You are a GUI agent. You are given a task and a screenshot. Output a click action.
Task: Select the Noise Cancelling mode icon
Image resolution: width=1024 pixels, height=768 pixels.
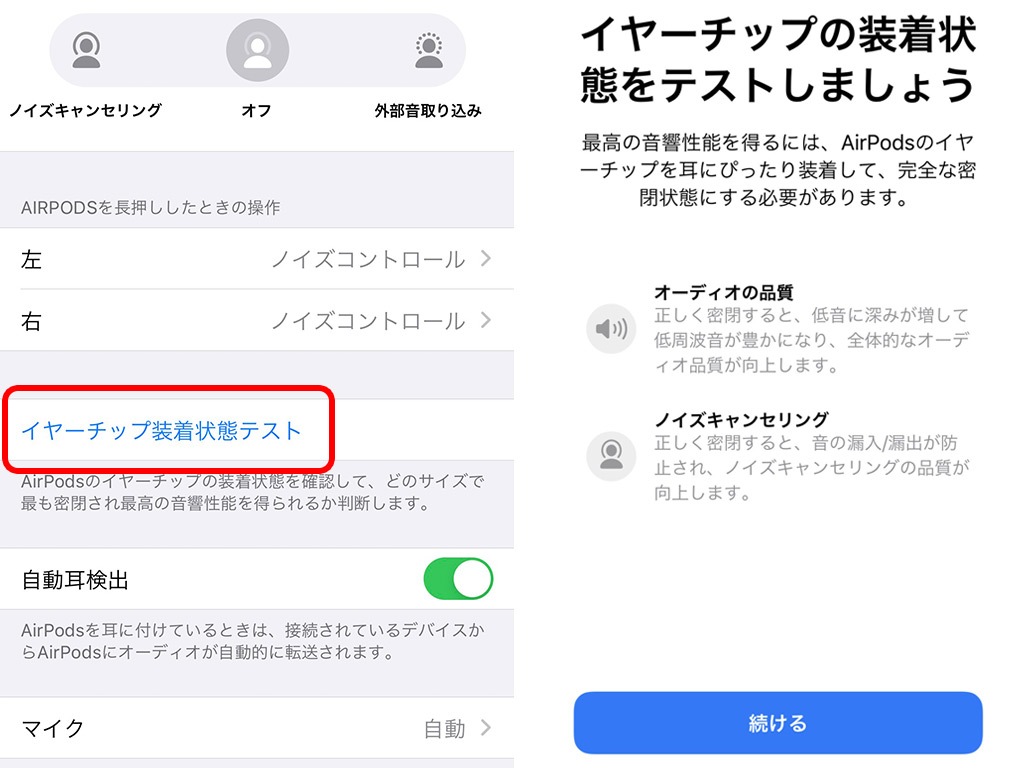tap(86, 50)
